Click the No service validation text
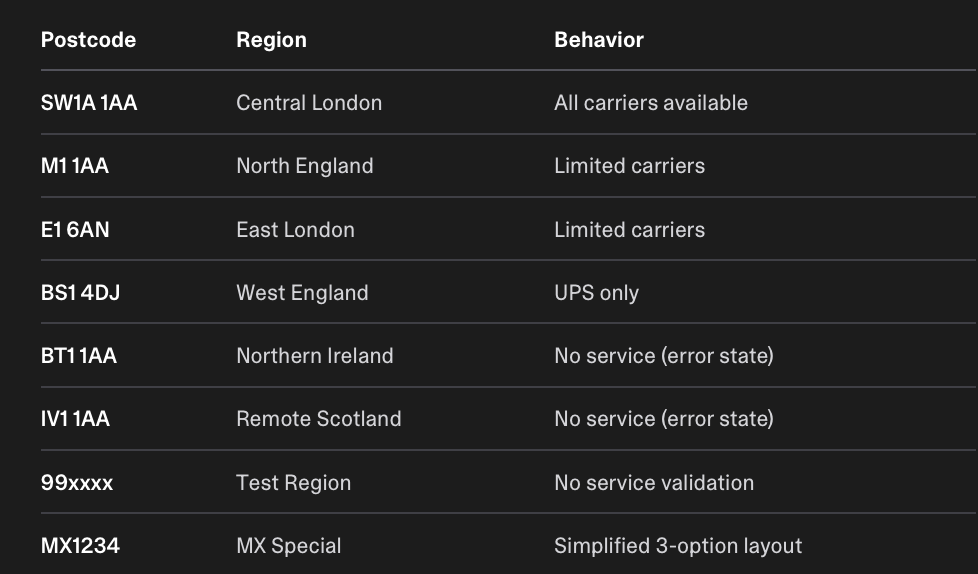The height and width of the screenshot is (574, 978). (654, 483)
